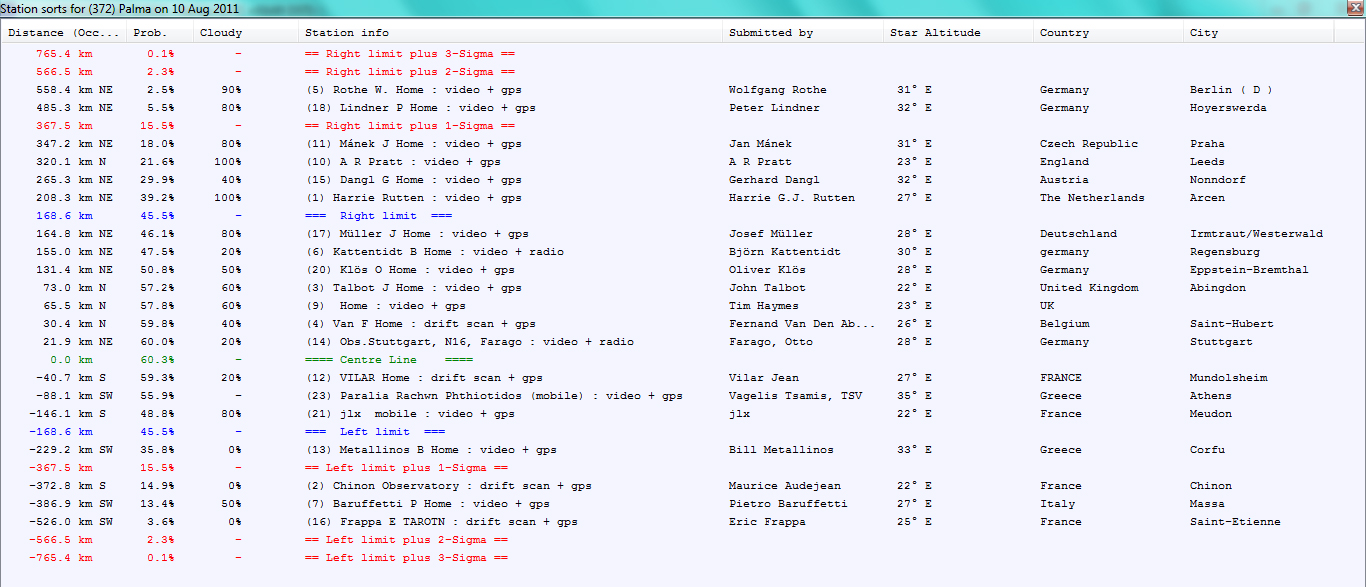Click the city cell Mundolsheim

(1228, 378)
